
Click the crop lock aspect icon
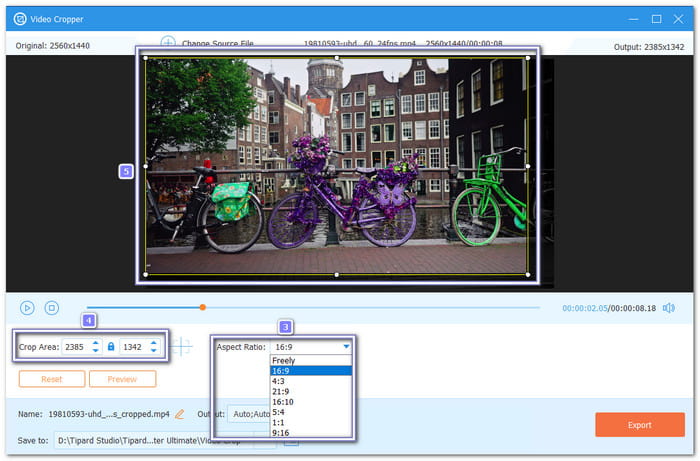point(110,347)
